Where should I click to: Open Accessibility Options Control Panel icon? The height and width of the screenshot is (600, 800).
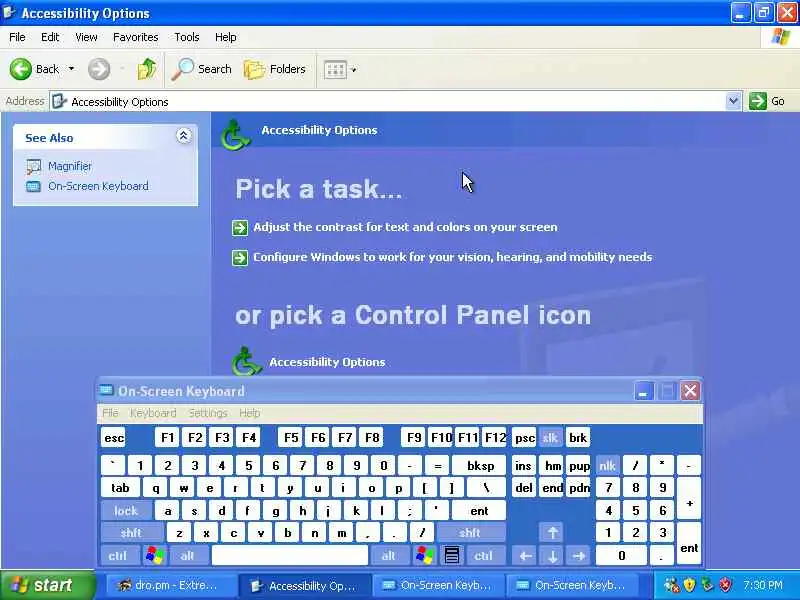tap(247, 361)
